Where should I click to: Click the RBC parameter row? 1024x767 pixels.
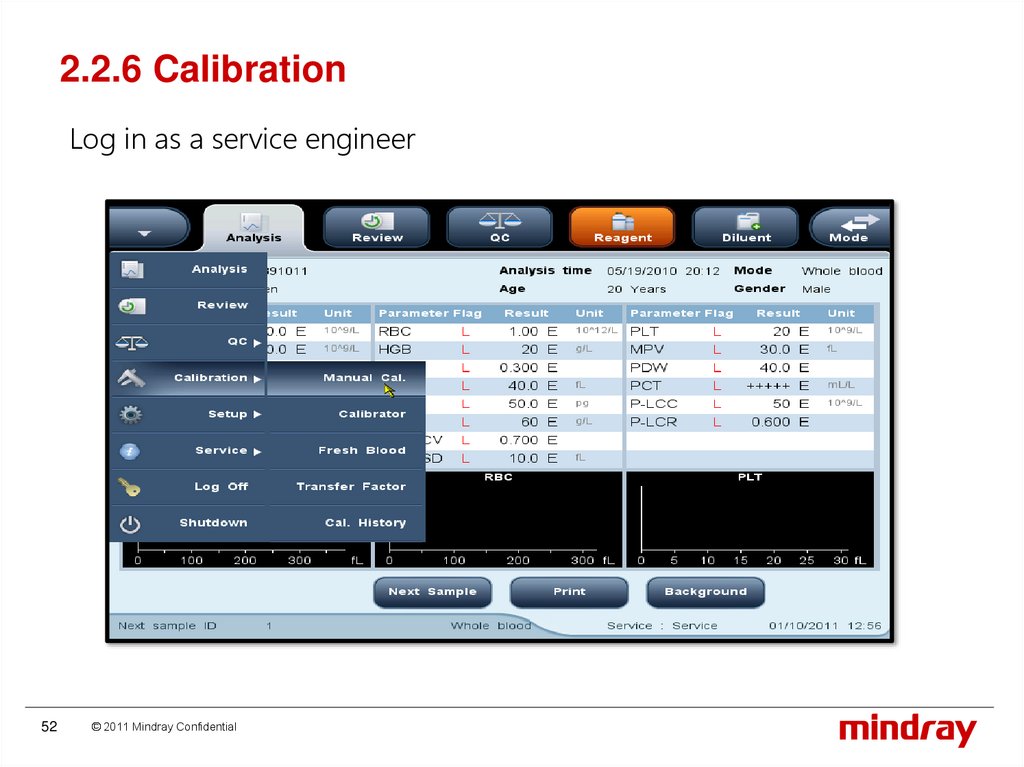tap(498, 332)
